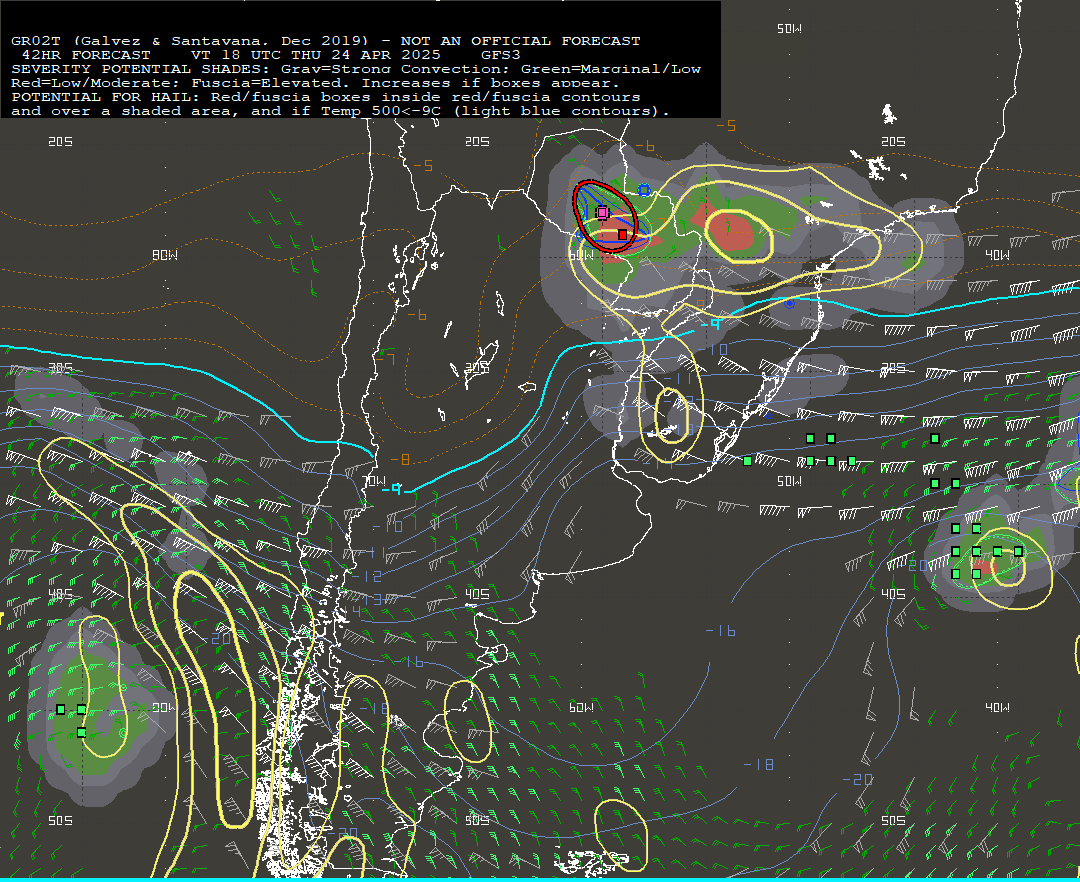Select the filled blue dot under the cyan line

pyautogui.click(x=789, y=303)
